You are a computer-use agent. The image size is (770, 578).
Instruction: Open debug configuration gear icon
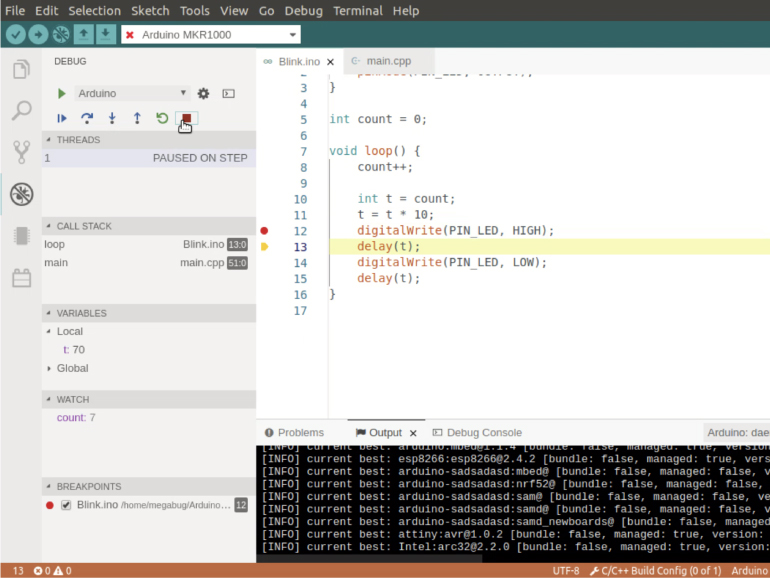203,93
